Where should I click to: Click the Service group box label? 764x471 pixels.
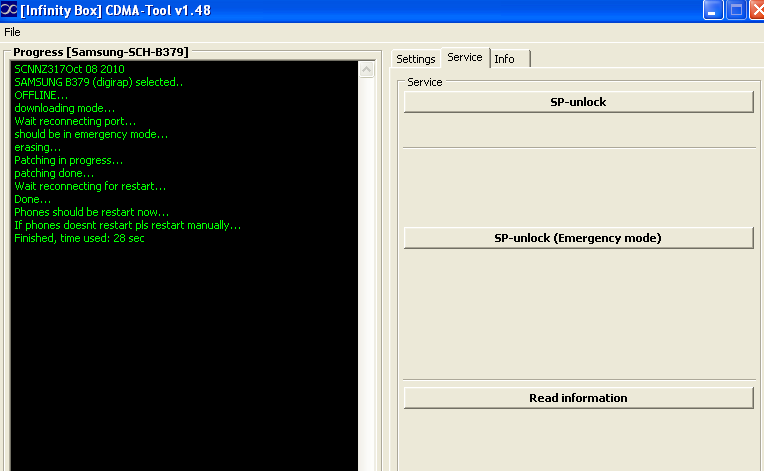click(x=425, y=82)
